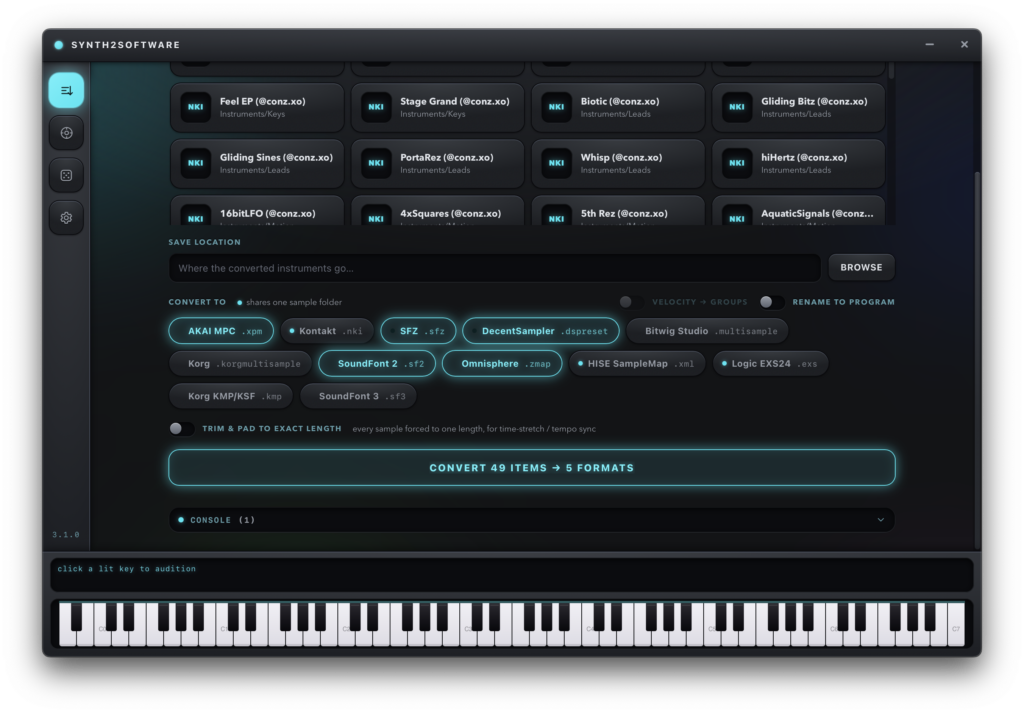
Task: Enable Trim & Pad to Exact Length
Action: coord(182,428)
